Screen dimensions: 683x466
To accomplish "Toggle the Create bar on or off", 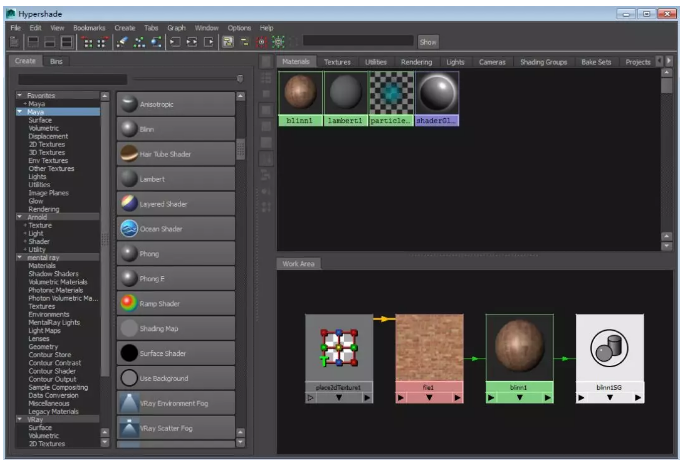I will (x=14, y=42).
